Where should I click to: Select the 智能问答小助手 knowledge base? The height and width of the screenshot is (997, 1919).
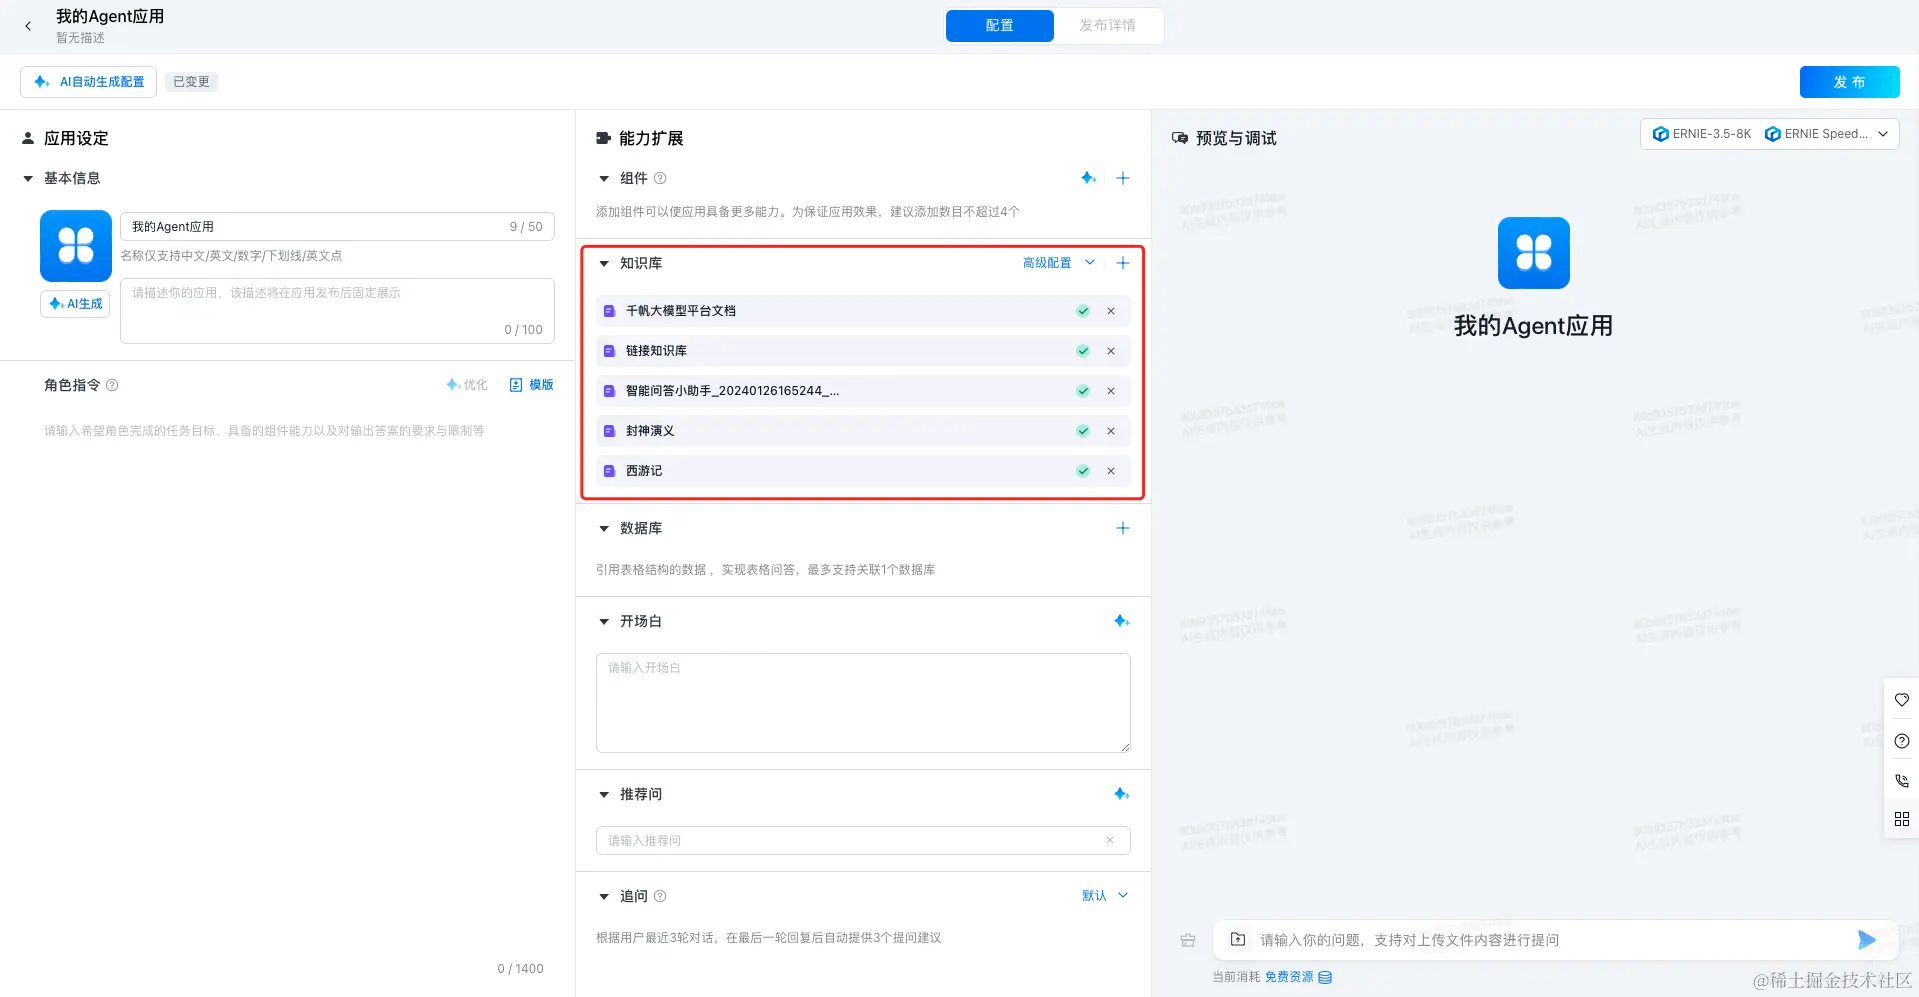863,391
